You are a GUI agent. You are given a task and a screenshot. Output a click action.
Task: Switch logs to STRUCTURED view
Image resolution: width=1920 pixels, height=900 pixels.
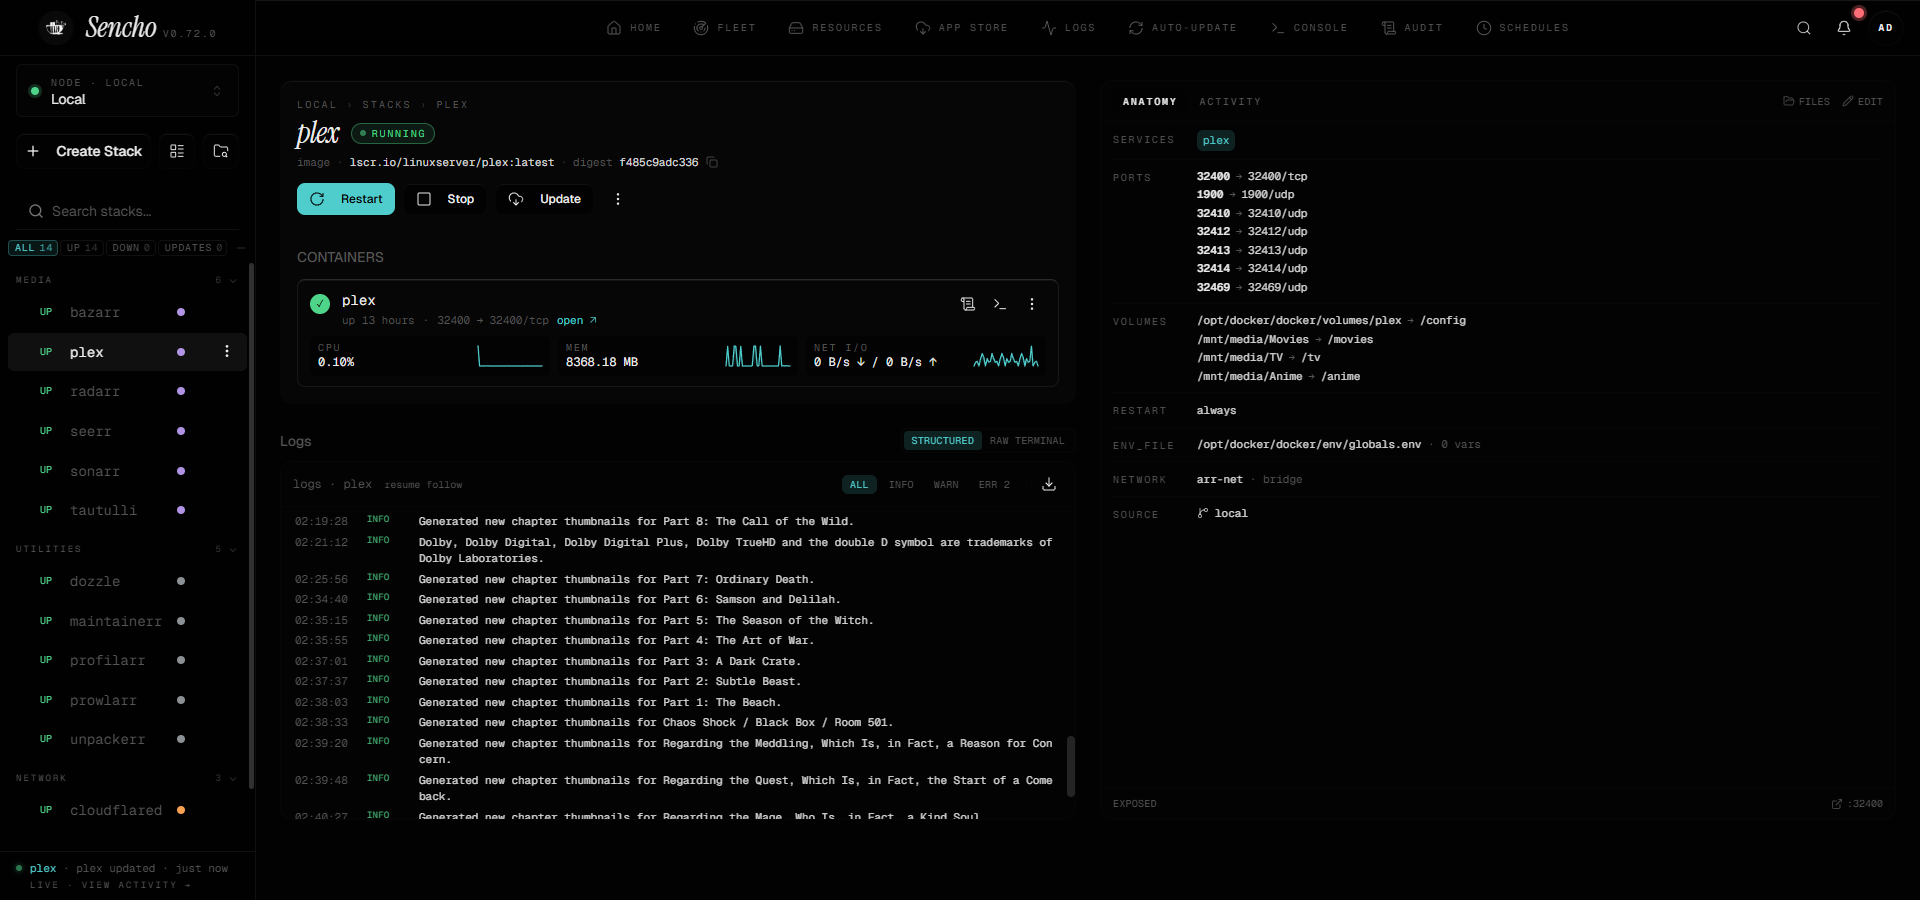point(942,440)
